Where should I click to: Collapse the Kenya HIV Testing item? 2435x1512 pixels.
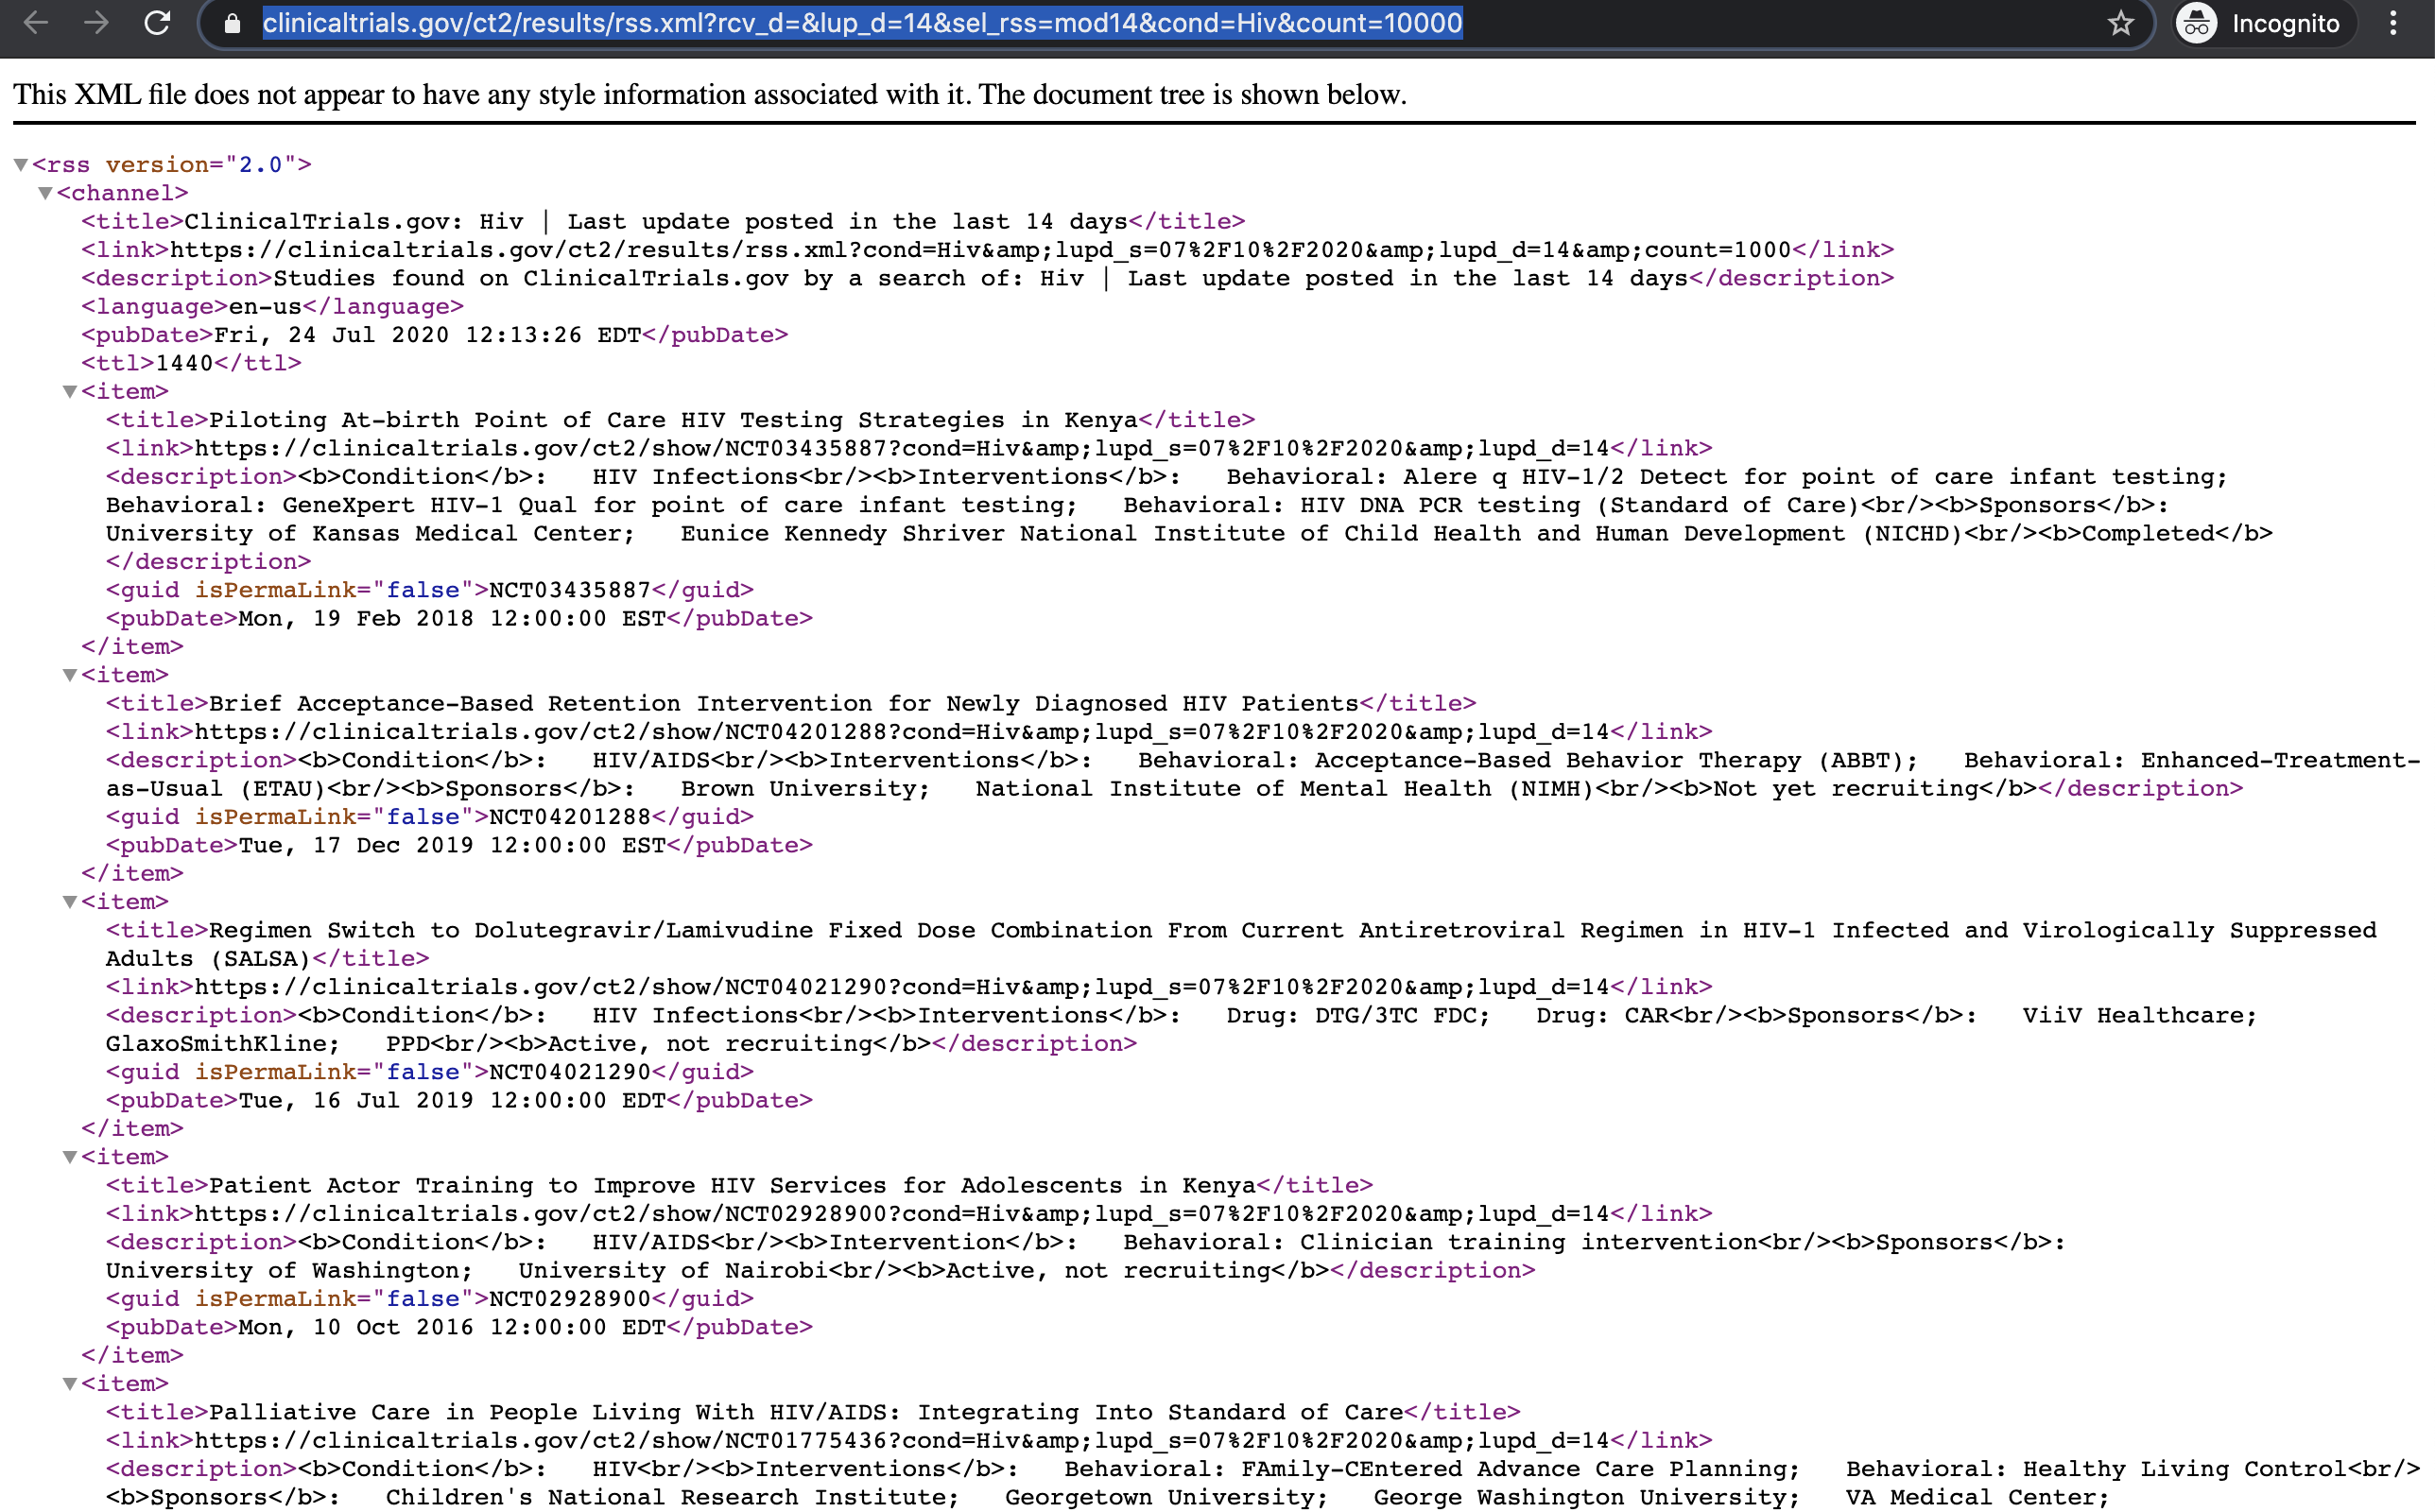click(70, 392)
